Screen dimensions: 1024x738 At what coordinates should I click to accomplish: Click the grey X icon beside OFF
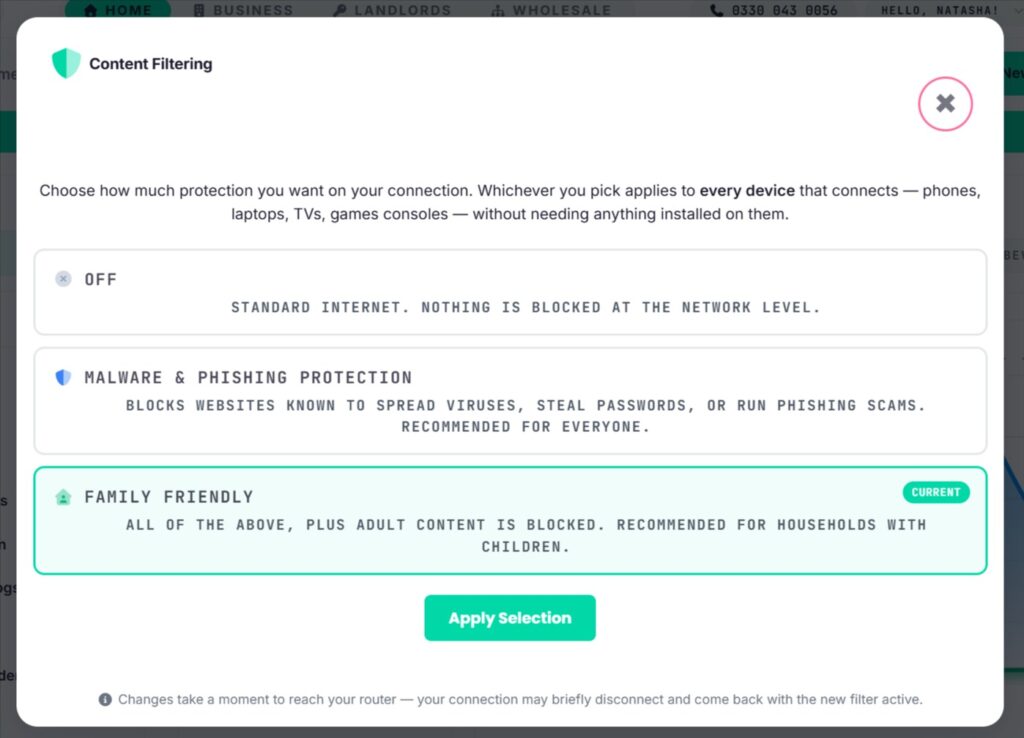tap(63, 279)
